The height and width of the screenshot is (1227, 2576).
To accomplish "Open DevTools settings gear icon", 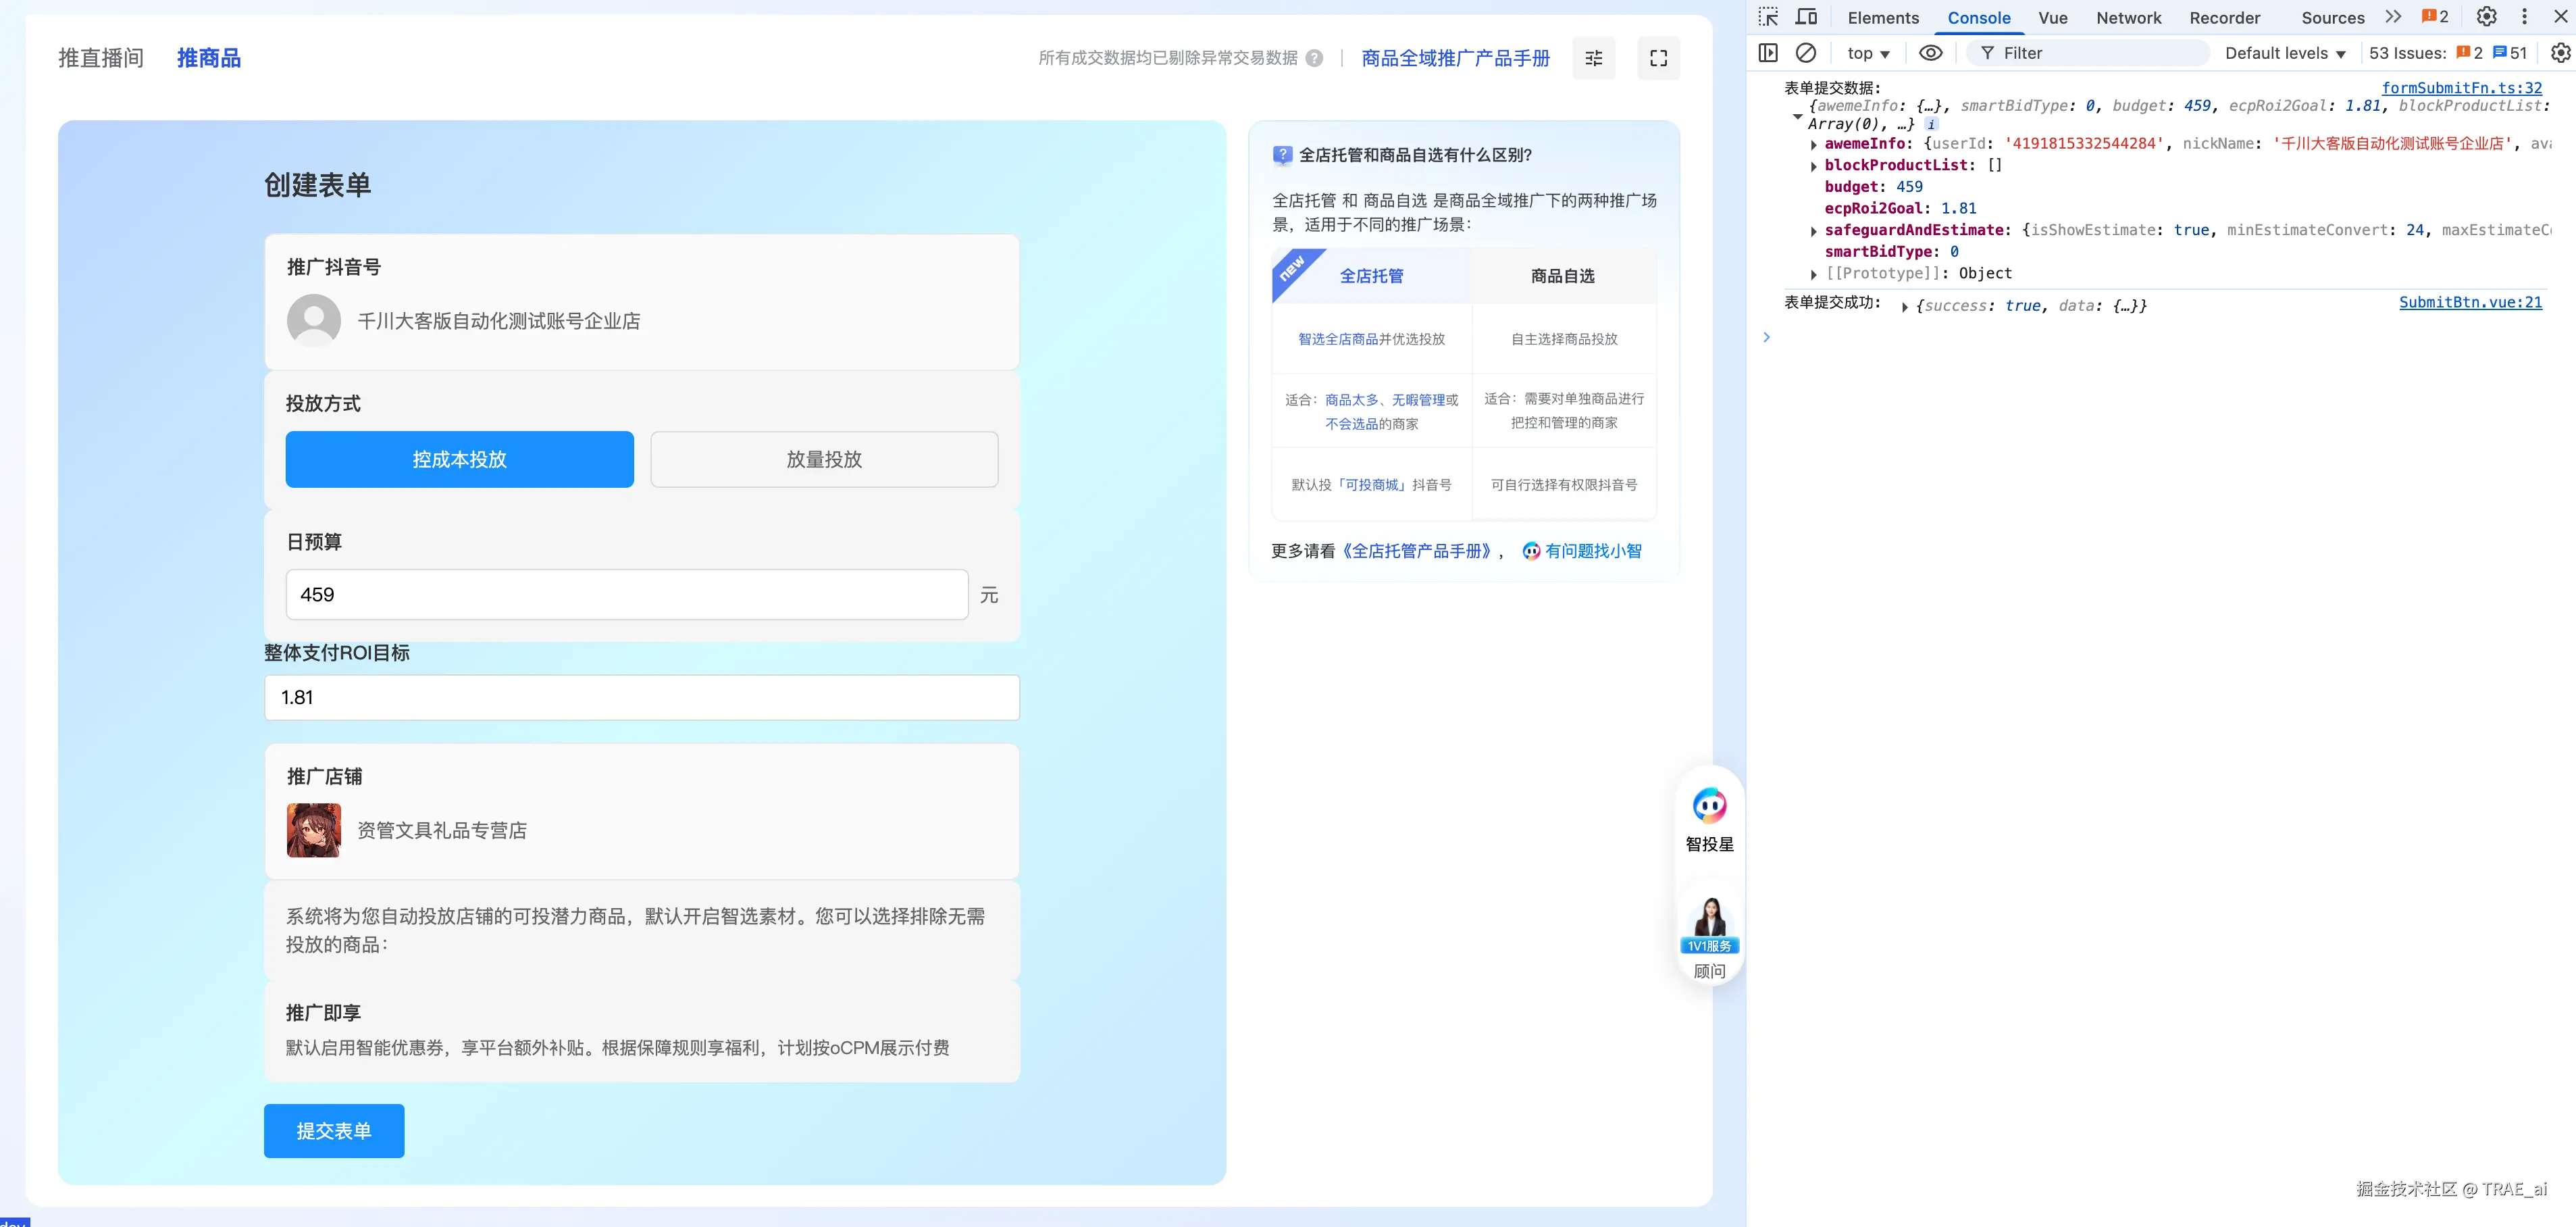I will [x=2486, y=17].
